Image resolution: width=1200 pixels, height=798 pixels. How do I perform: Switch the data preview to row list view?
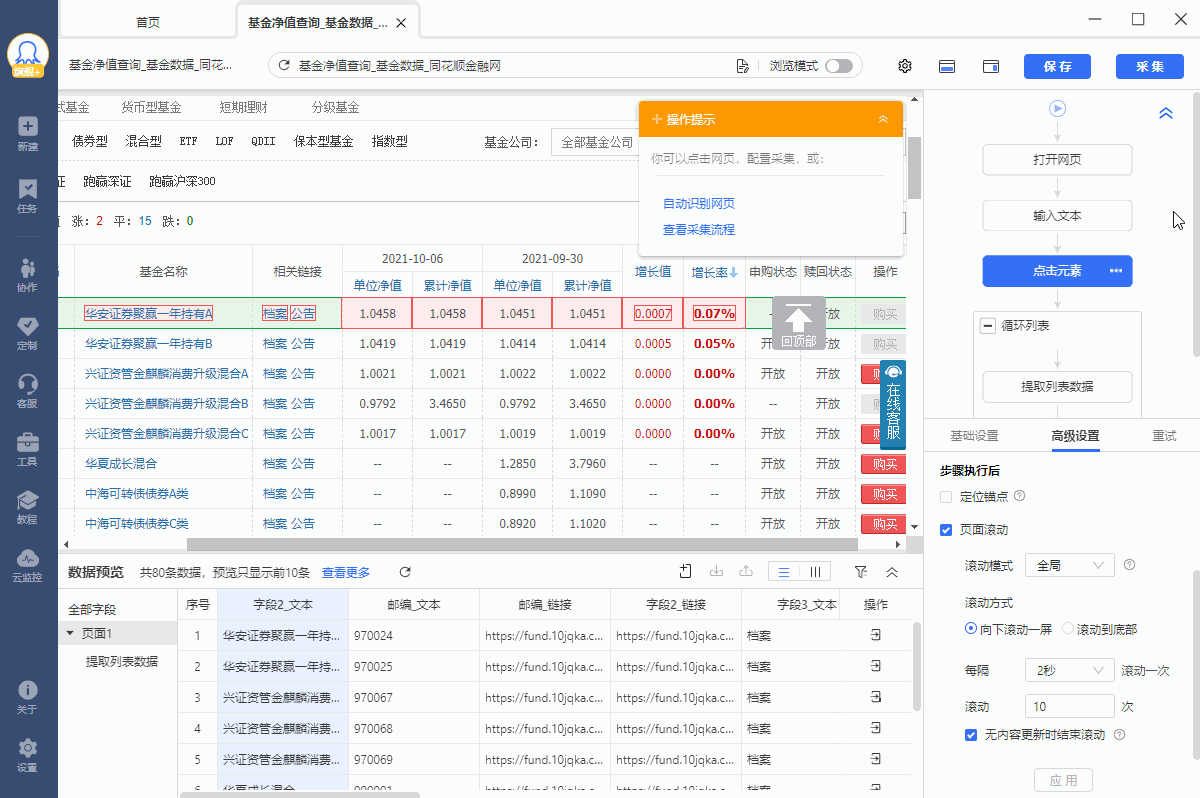(x=784, y=571)
